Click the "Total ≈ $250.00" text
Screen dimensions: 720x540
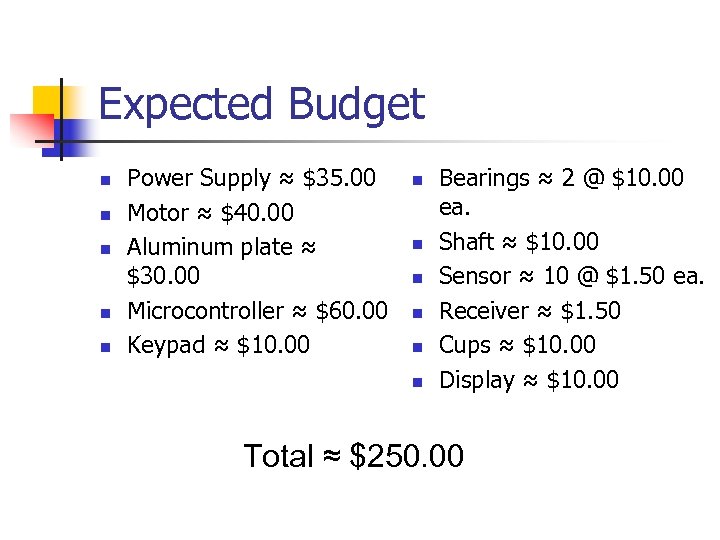(x=354, y=456)
